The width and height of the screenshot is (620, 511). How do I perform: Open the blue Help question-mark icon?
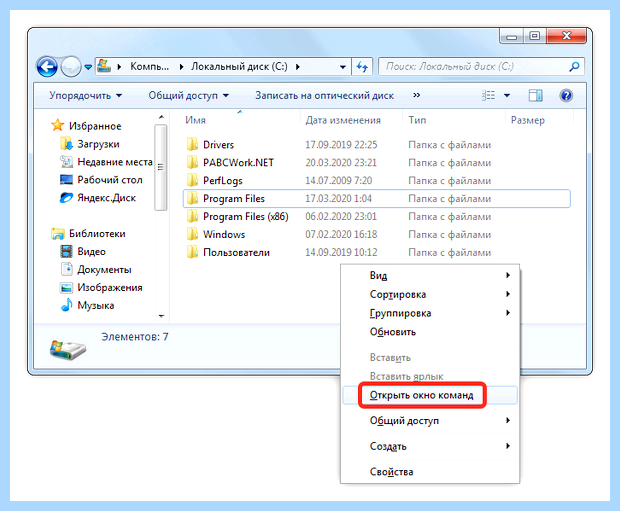(x=566, y=95)
